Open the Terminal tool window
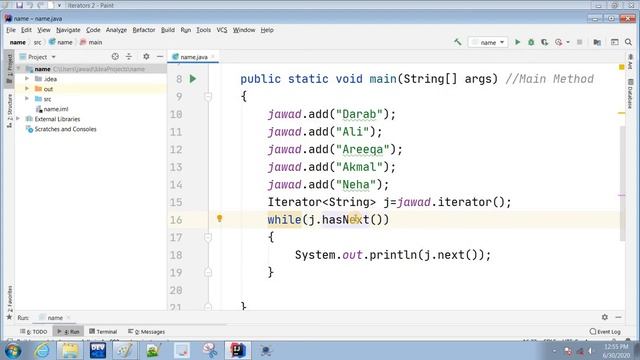Screen dimensions: 640x360 103,331
